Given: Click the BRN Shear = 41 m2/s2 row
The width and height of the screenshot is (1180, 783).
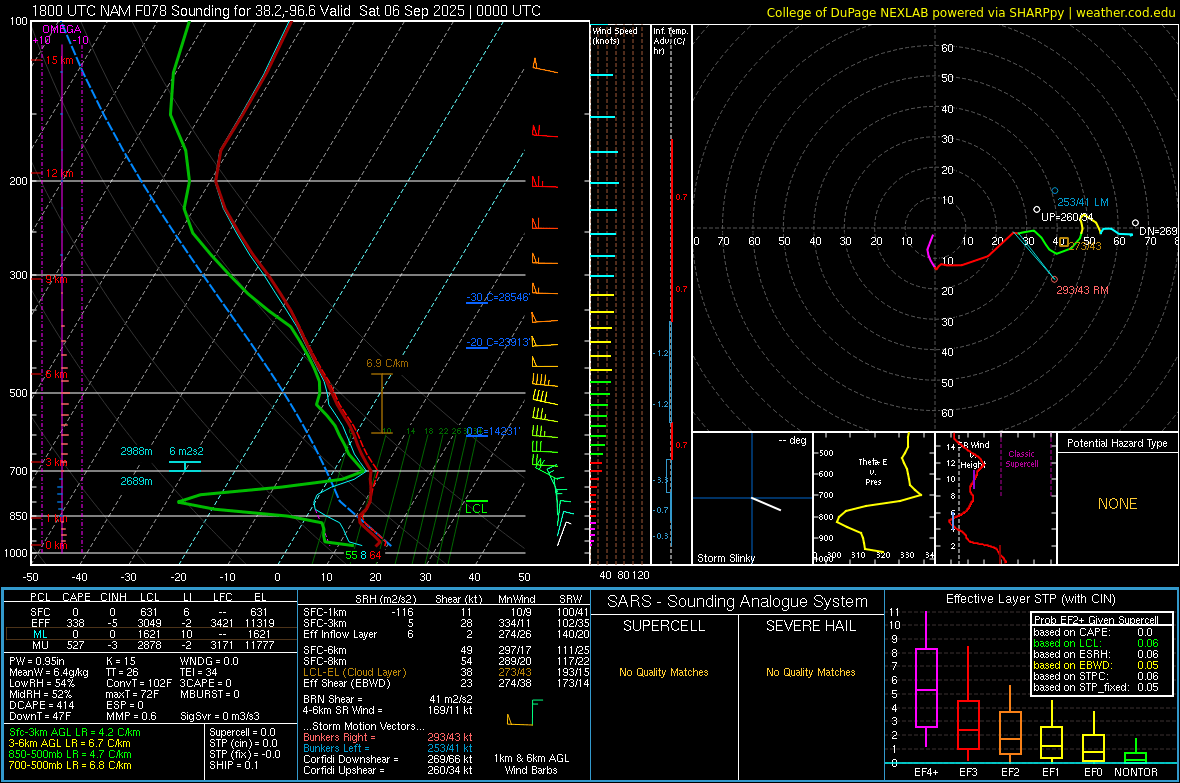Looking at the screenshot, I should [386, 699].
